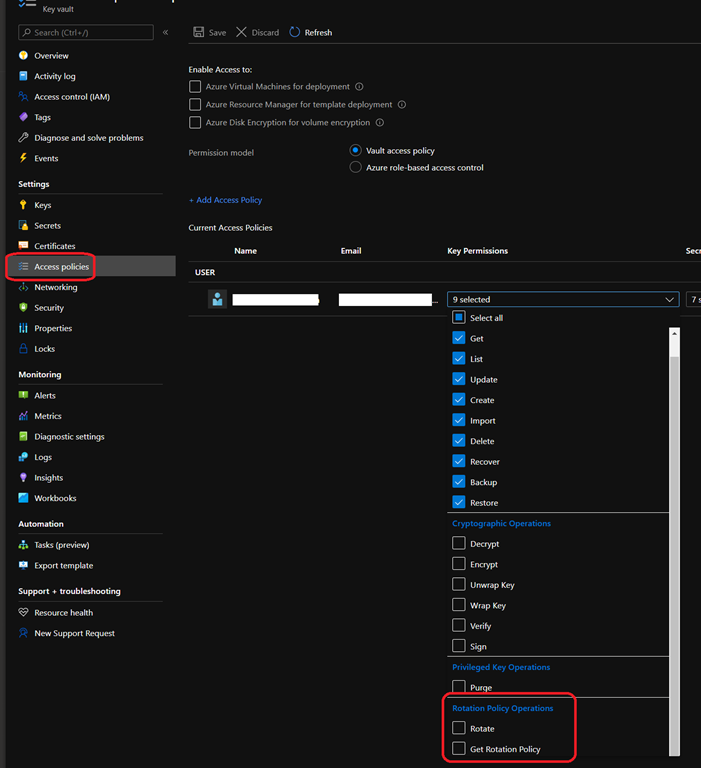Uncheck the Backup key permission
This screenshot has height=768, width=701.
pos(459,482)
